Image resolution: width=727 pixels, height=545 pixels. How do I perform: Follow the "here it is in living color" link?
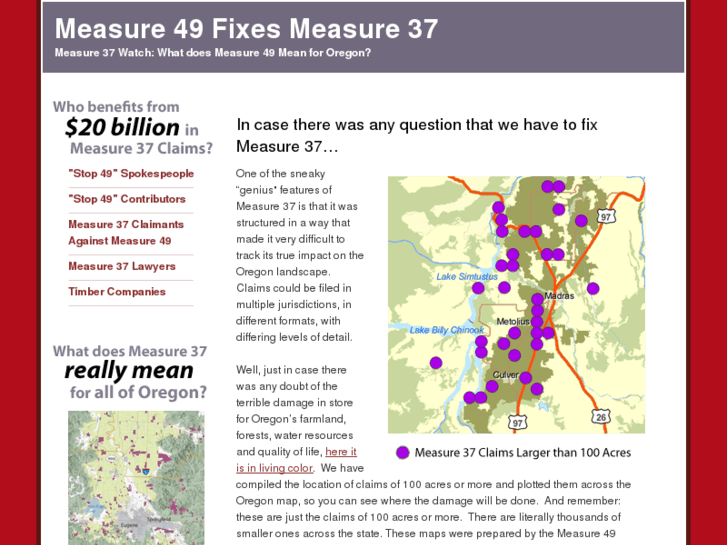click(x=296, y=460)
